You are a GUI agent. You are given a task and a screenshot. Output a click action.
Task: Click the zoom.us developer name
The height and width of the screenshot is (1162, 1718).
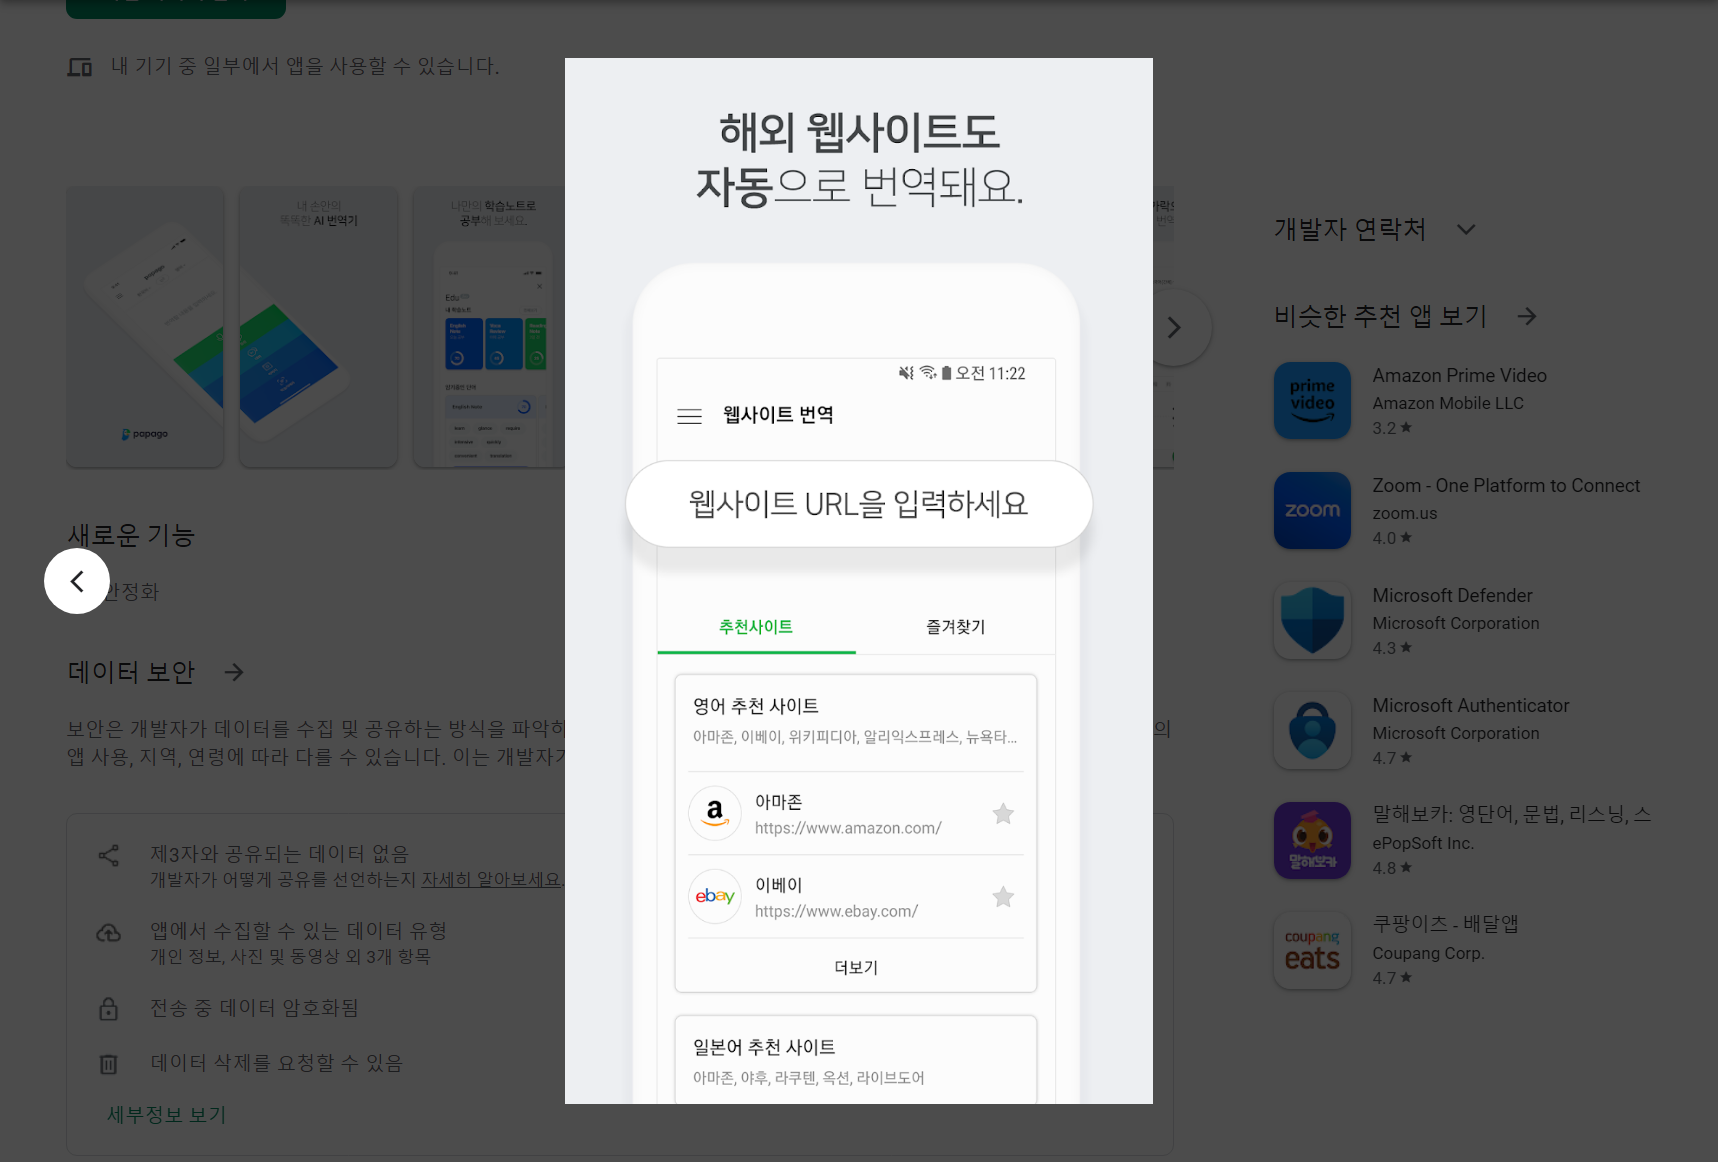tap(1404, 513)
